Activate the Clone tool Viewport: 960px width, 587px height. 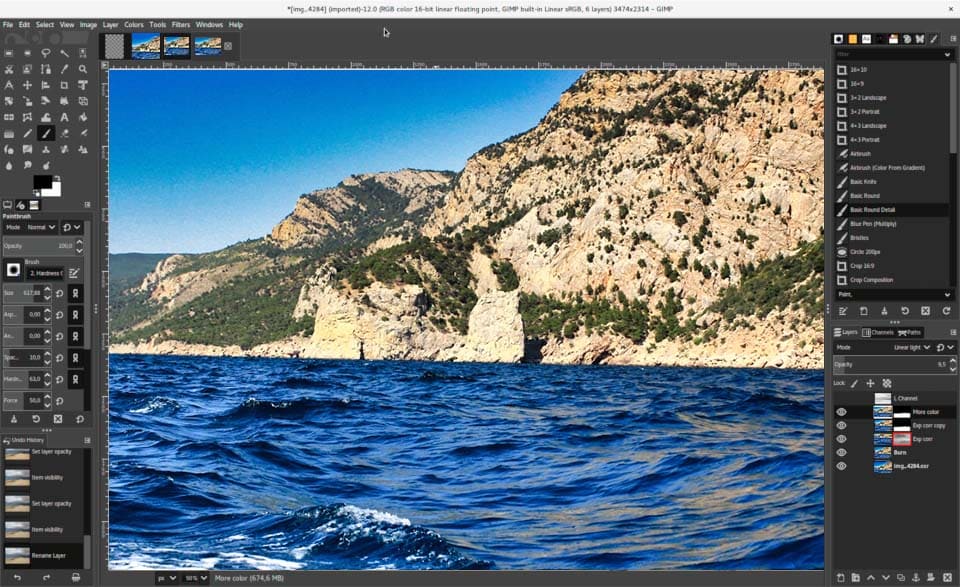(x=45, y=150)
